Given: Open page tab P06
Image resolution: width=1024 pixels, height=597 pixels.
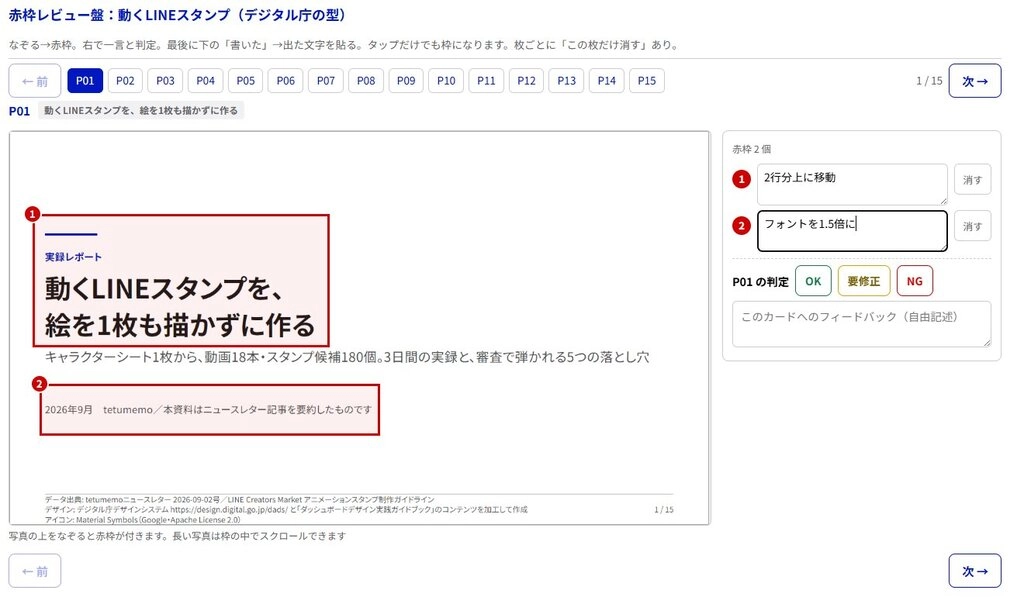Looking at the screenshot, I should coord(285,81).
